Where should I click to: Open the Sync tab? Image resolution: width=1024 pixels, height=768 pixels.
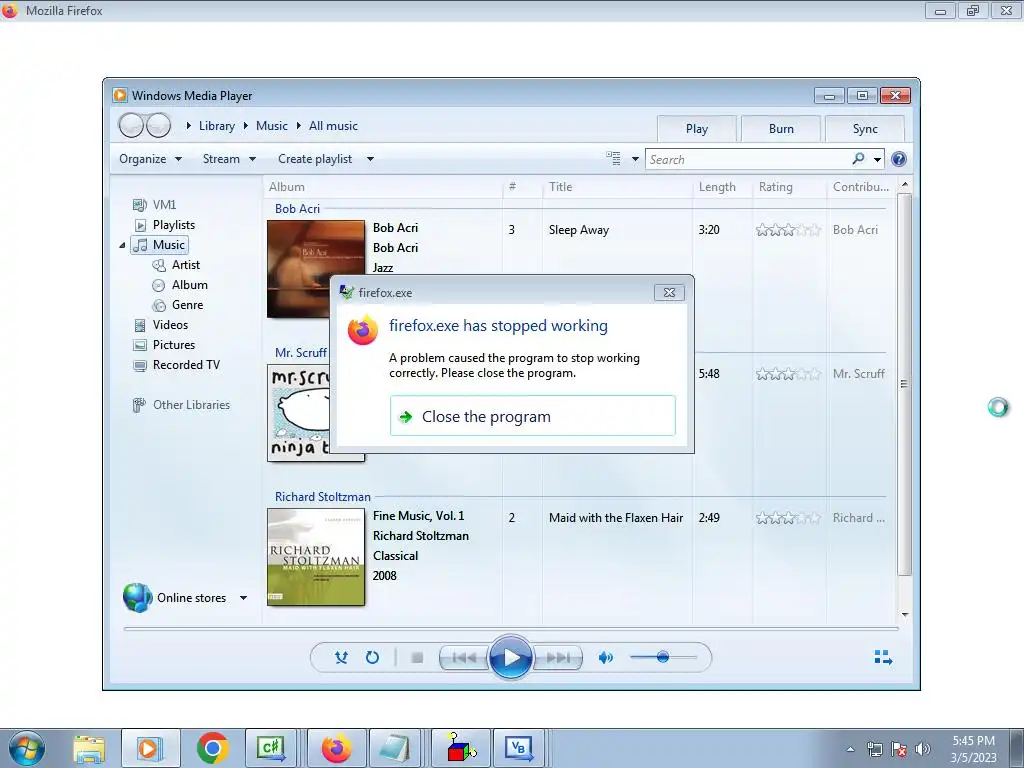[x=865, y=129]
